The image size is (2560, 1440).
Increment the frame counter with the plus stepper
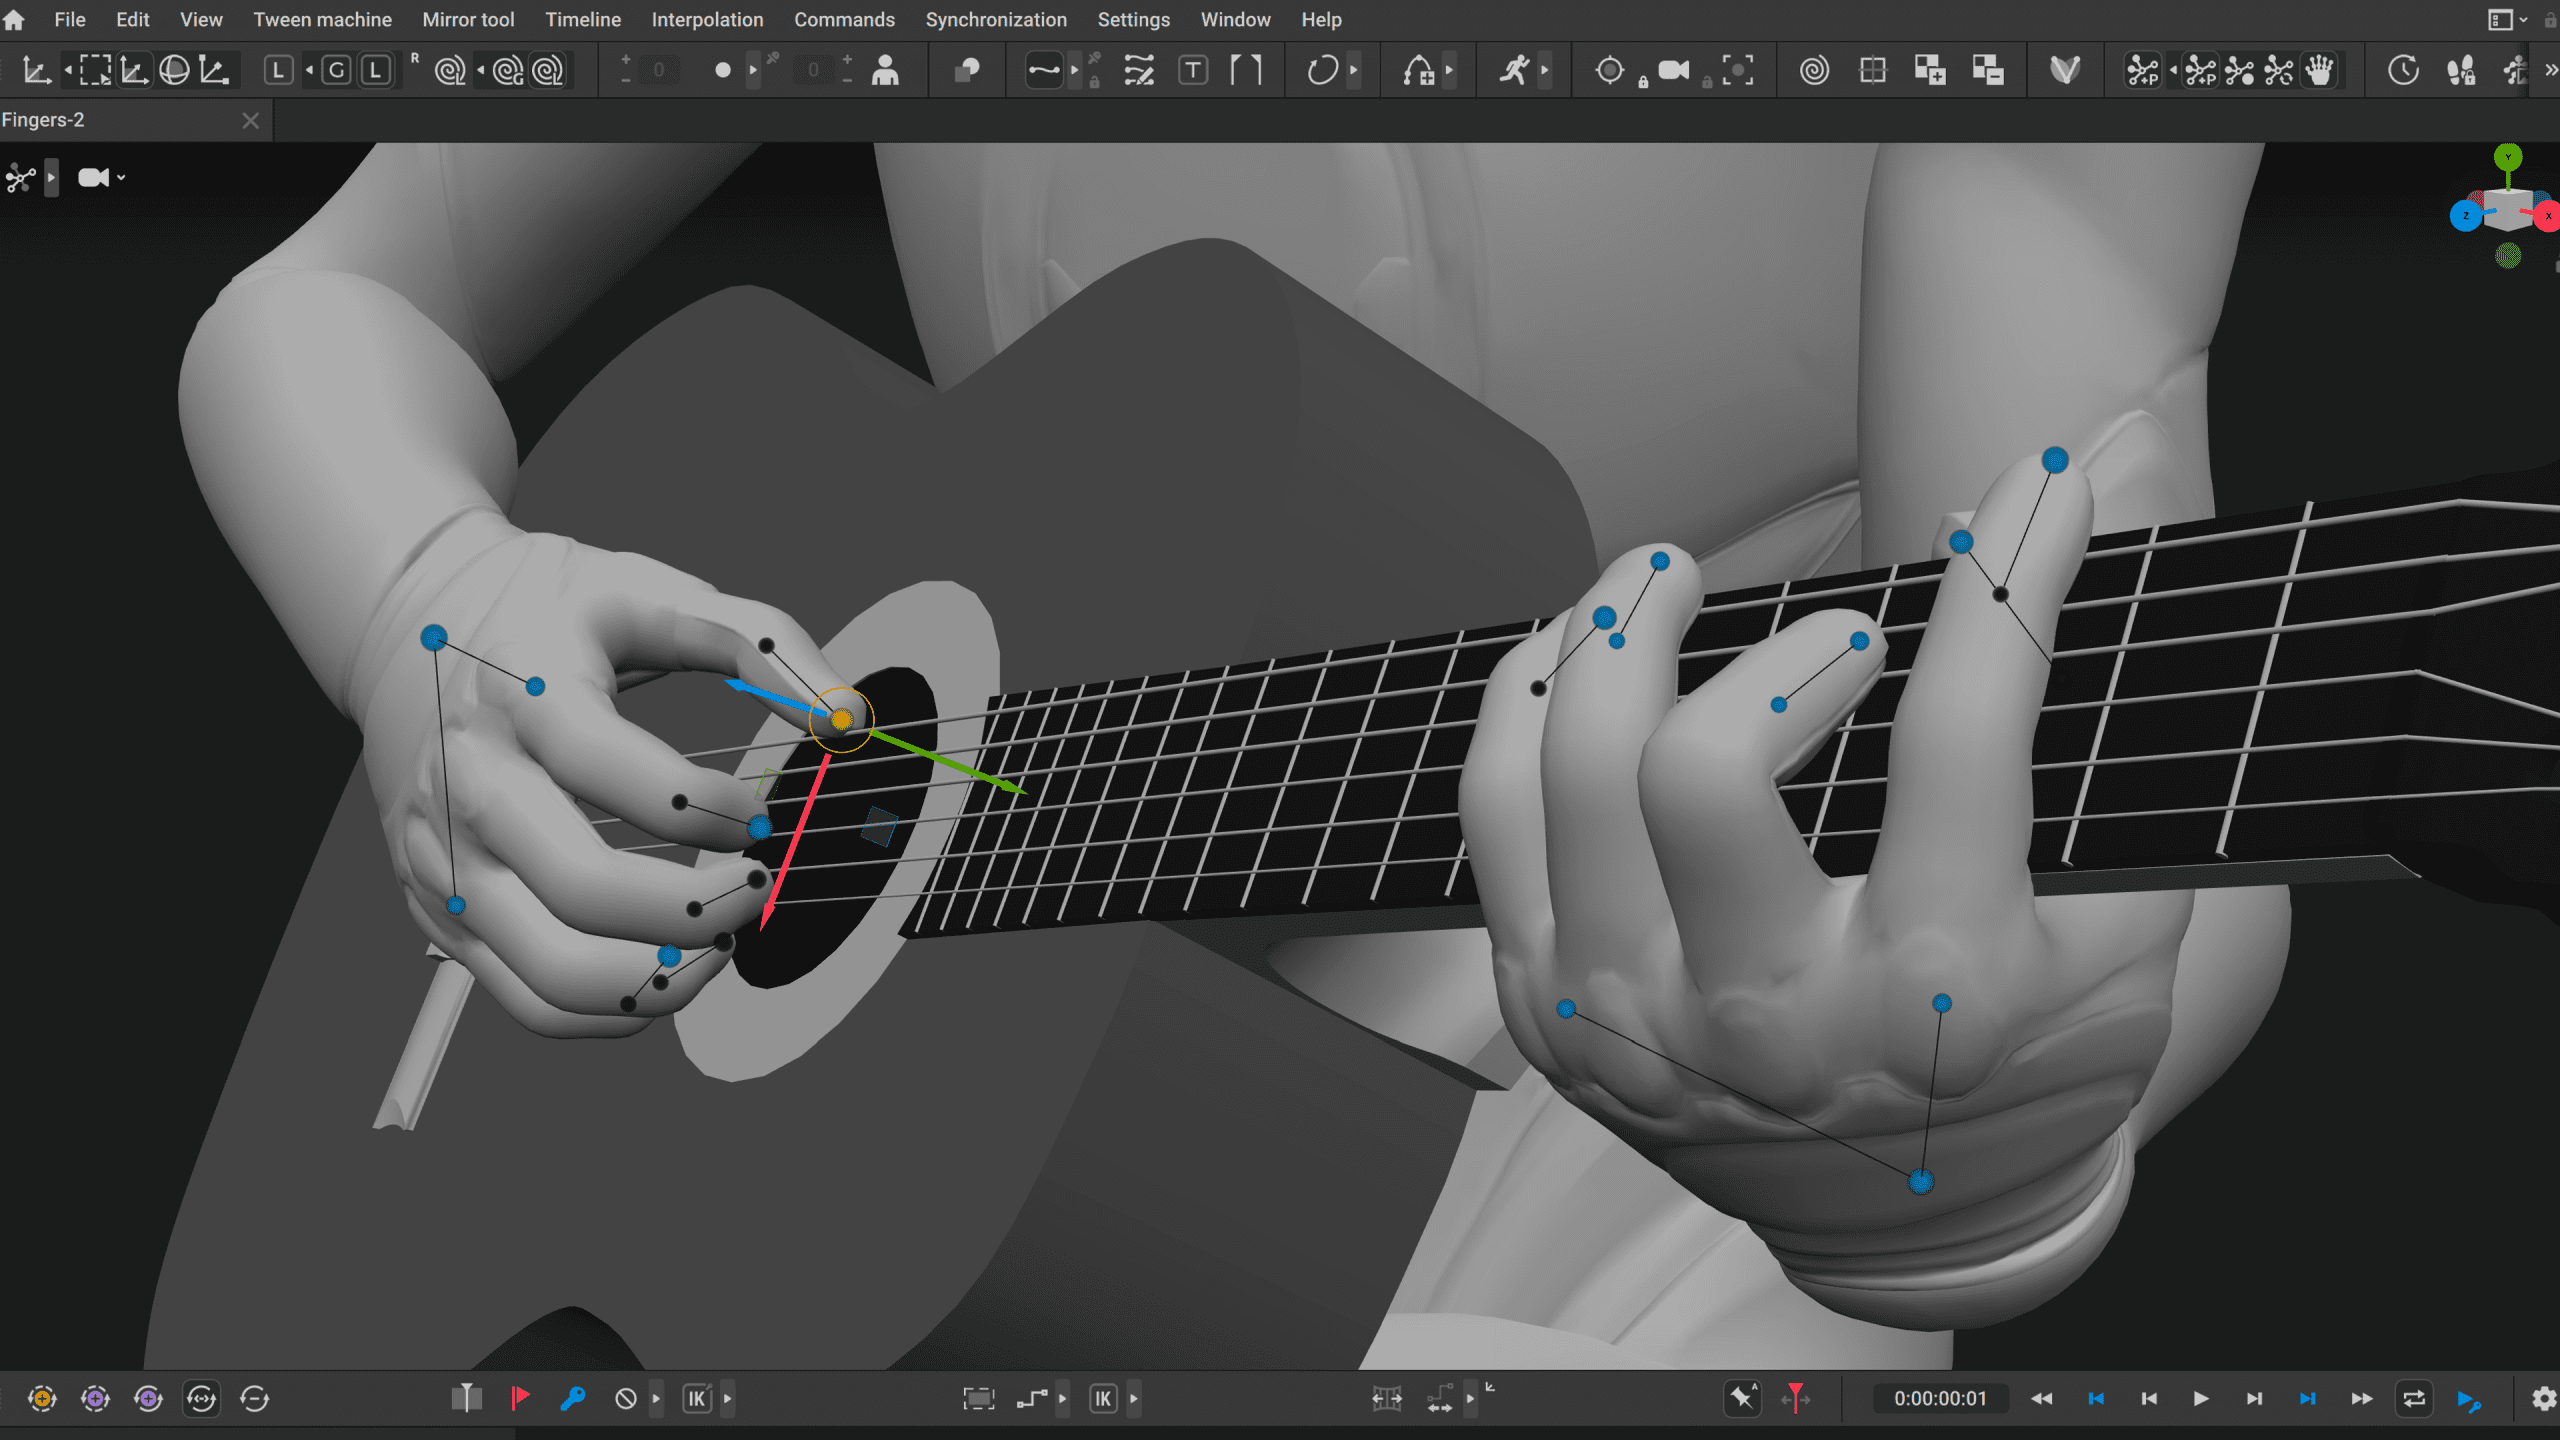click(624, 60)
